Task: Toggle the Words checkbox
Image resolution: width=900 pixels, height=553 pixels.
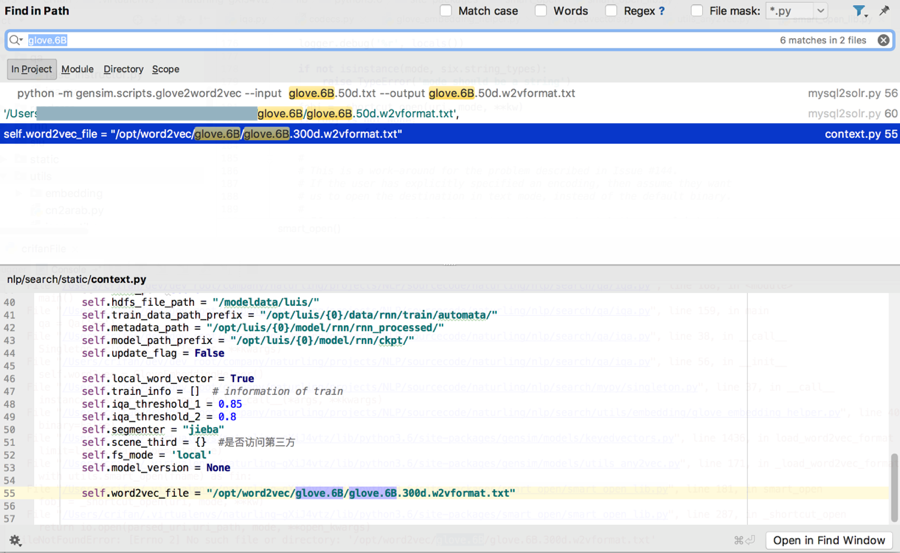Action: click(x=541, y=11)
